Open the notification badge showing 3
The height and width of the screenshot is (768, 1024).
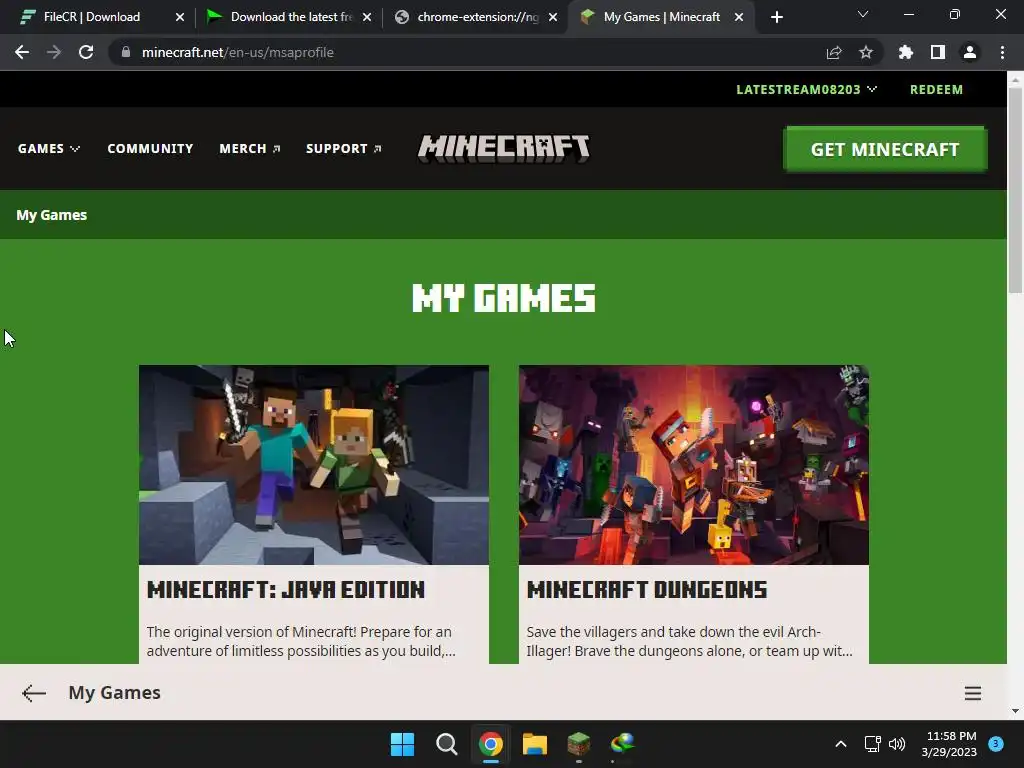(x=996, y=743)
